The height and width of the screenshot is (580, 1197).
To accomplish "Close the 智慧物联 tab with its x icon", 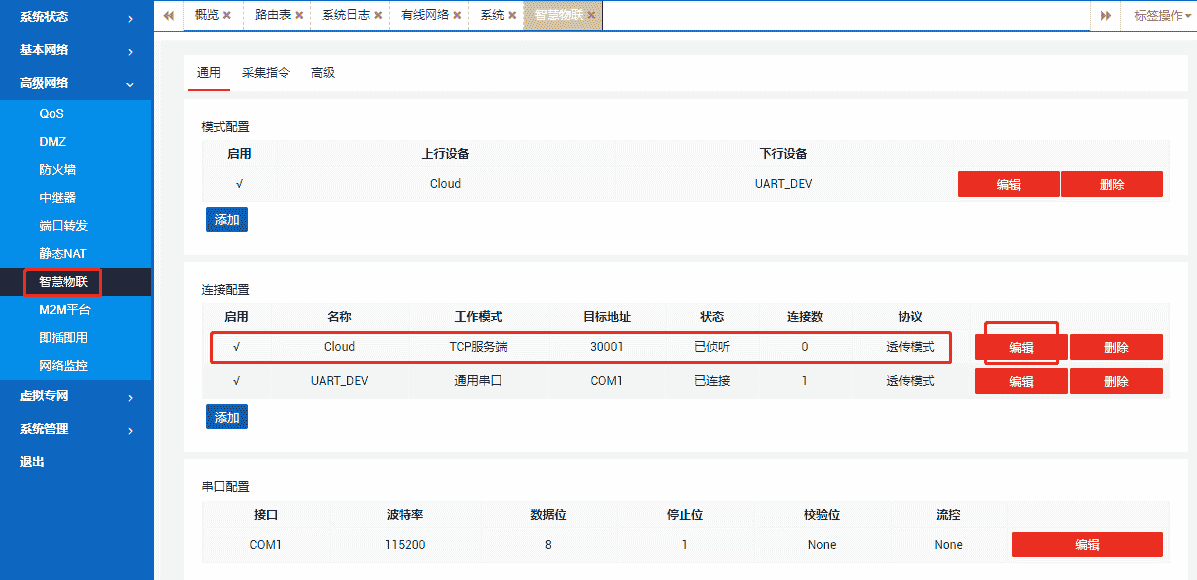I will click(x=589, y=15).
